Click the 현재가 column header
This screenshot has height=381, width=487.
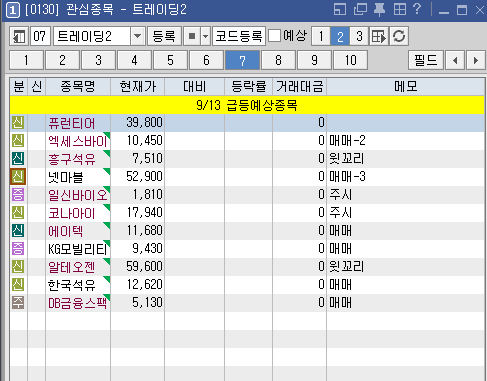click(x=137, y=87)
